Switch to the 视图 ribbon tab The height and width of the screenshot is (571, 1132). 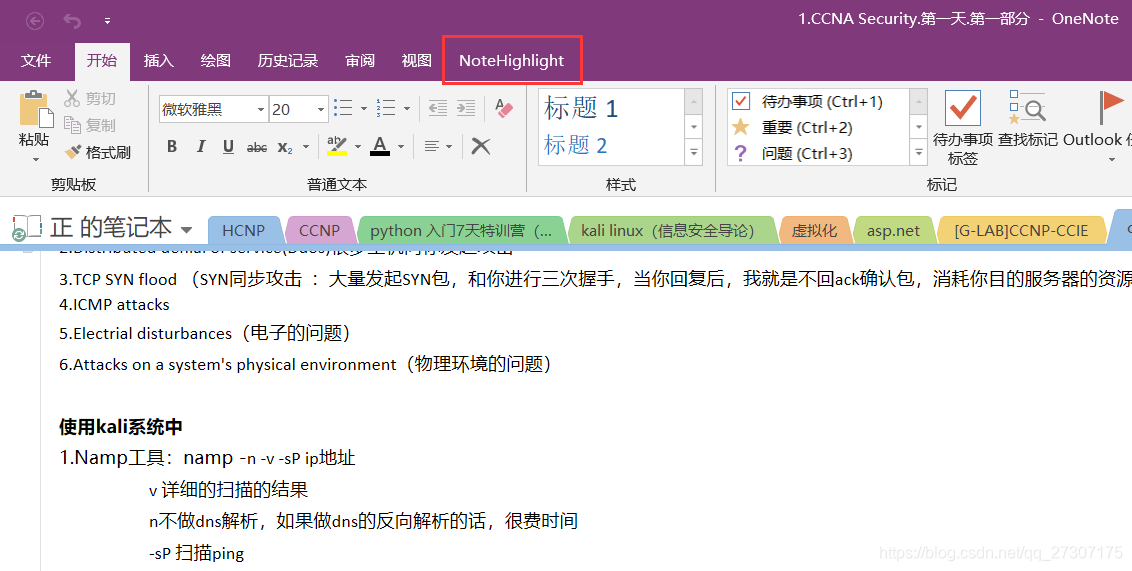click(417, 61)
